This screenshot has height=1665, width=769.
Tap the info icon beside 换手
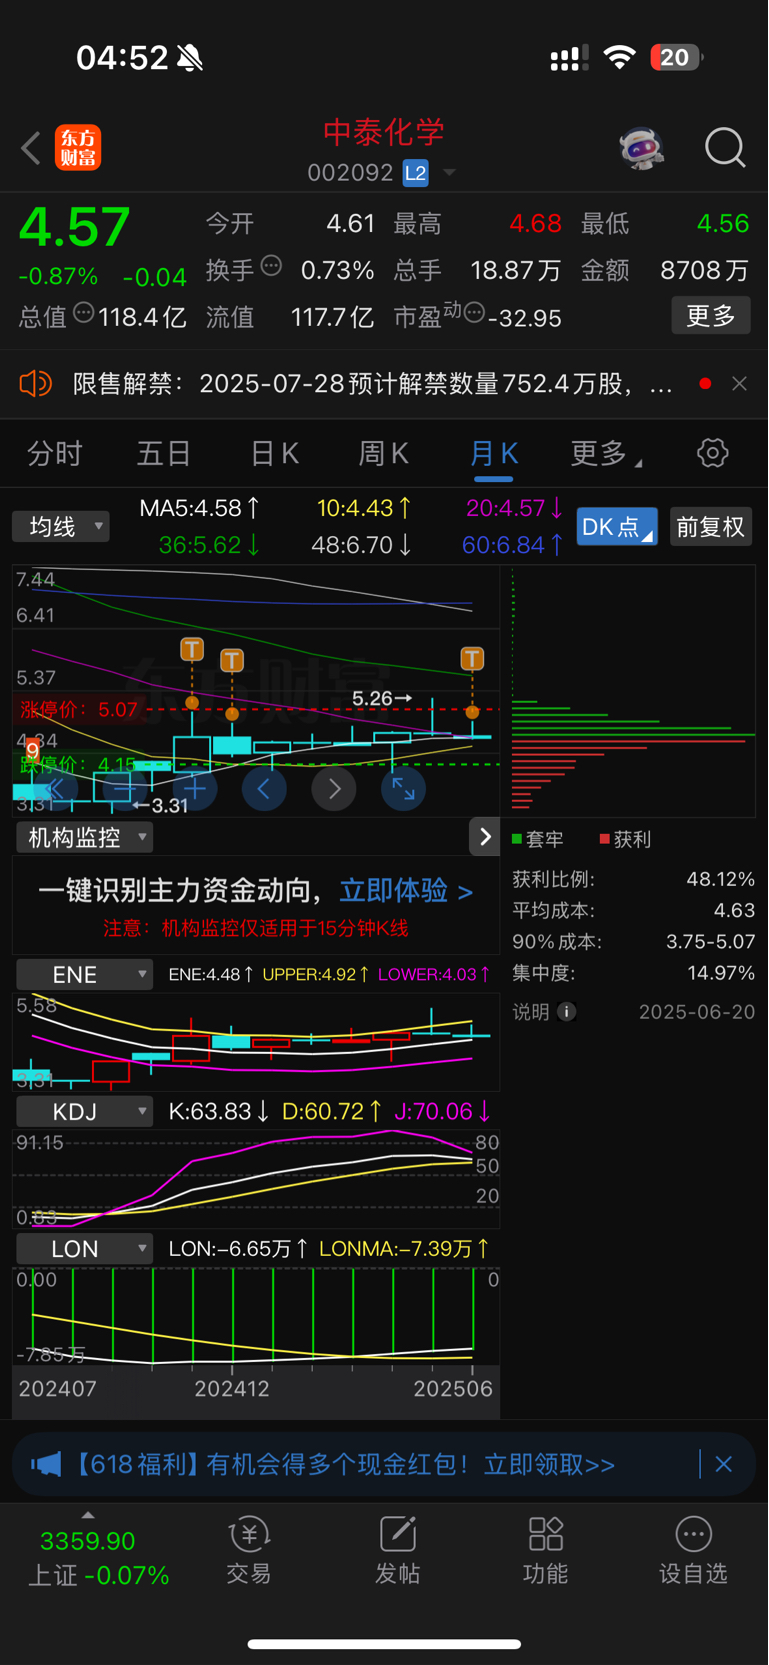click(x=271, y=266)
